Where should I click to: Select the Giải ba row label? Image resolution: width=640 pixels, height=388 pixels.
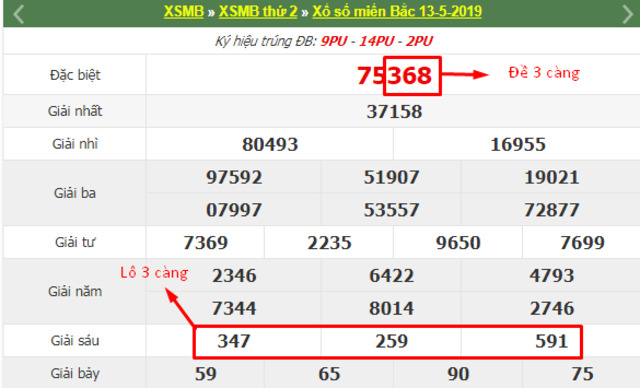tap(75, 193)
